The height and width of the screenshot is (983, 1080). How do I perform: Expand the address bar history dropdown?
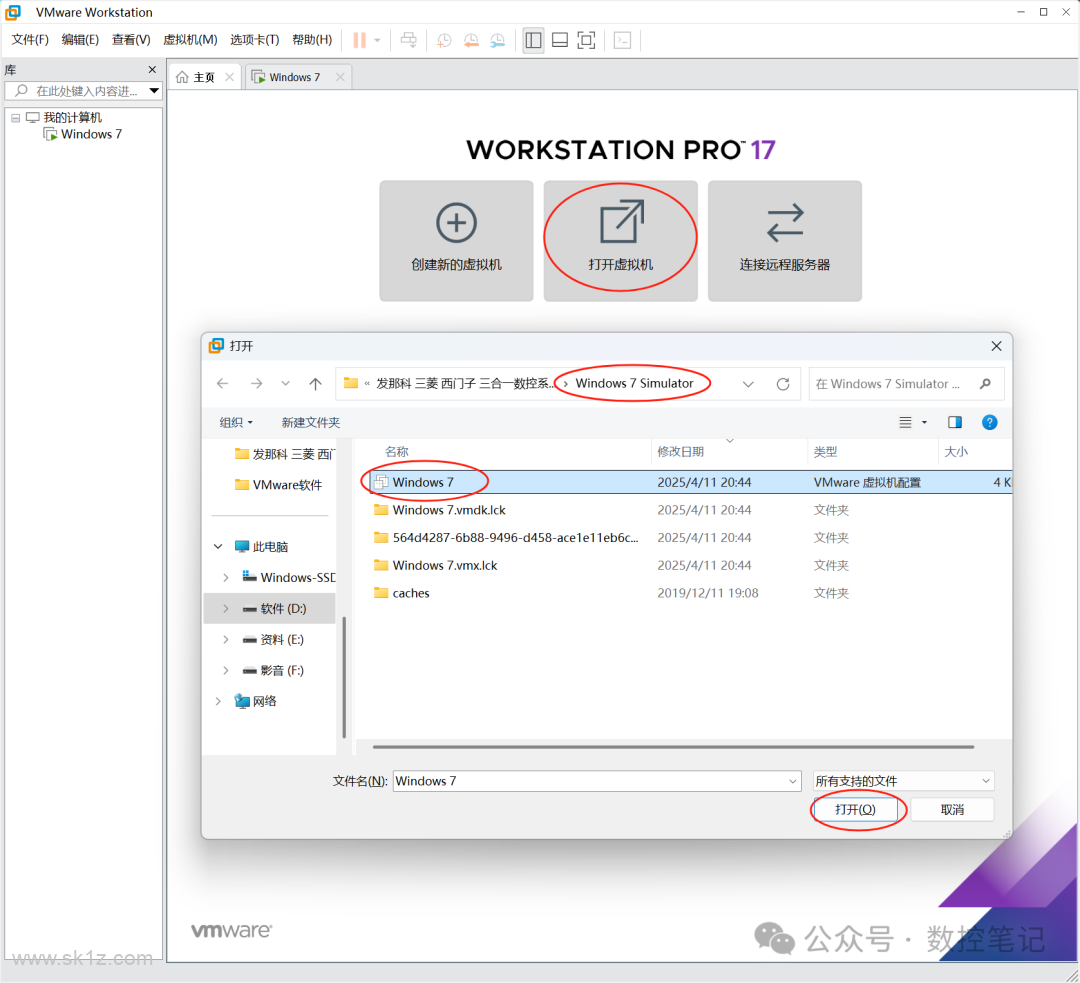point(748,384)
